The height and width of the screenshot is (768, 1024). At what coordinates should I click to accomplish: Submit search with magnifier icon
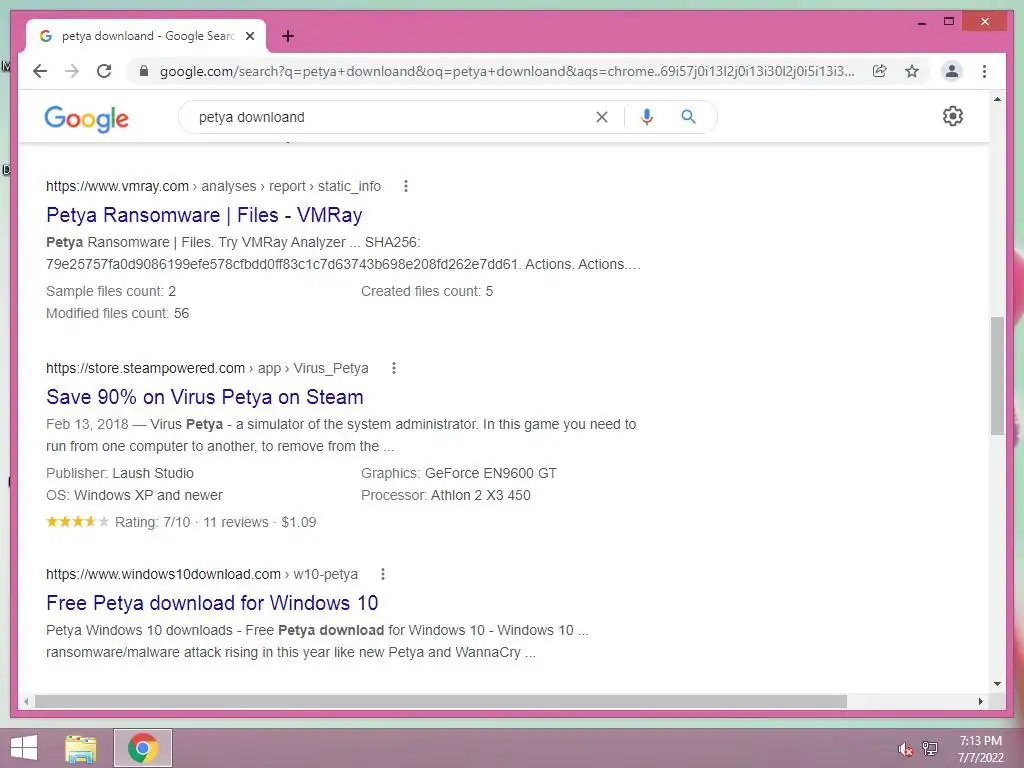tap(688, 117)
